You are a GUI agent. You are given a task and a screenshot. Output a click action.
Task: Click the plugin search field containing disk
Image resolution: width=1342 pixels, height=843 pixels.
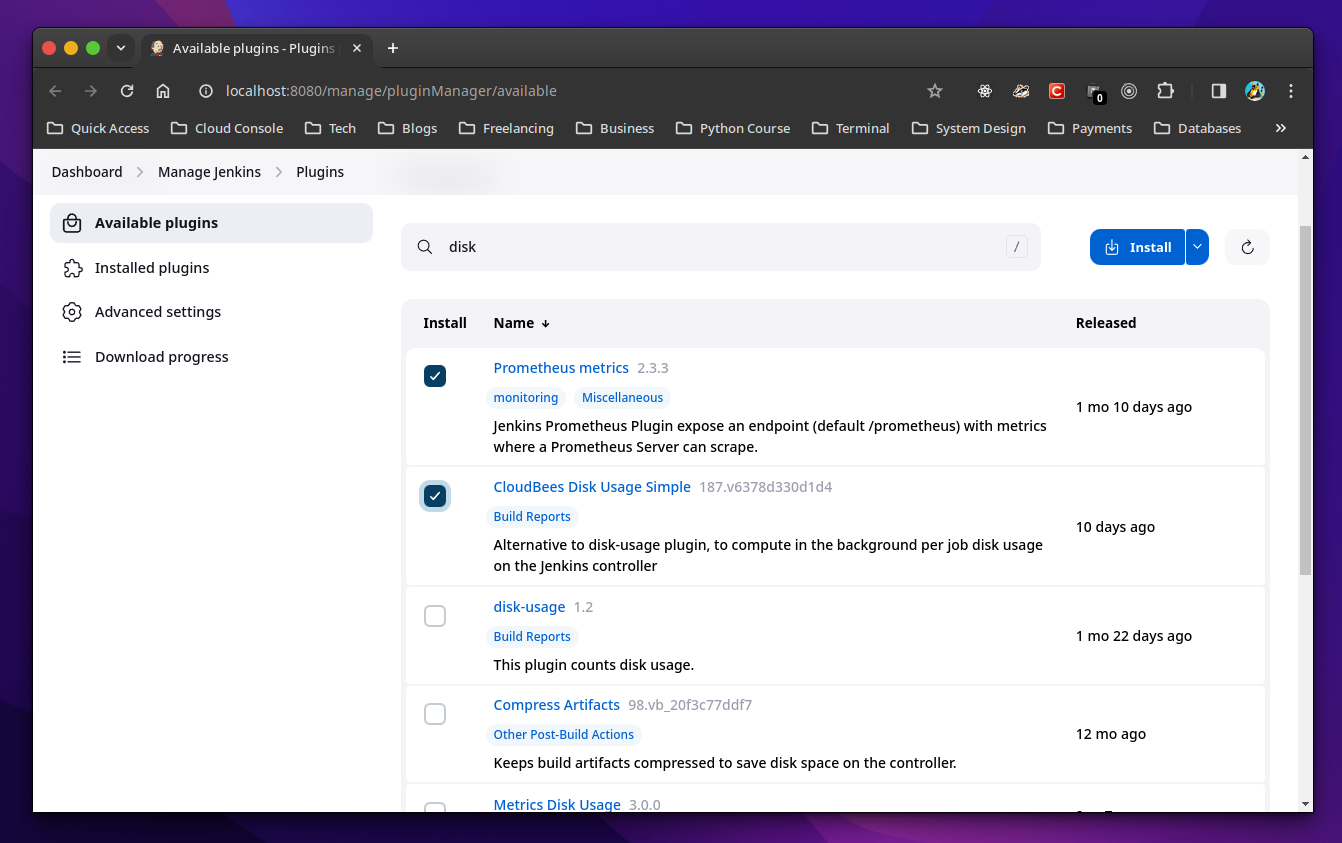[x=721, y=247]
